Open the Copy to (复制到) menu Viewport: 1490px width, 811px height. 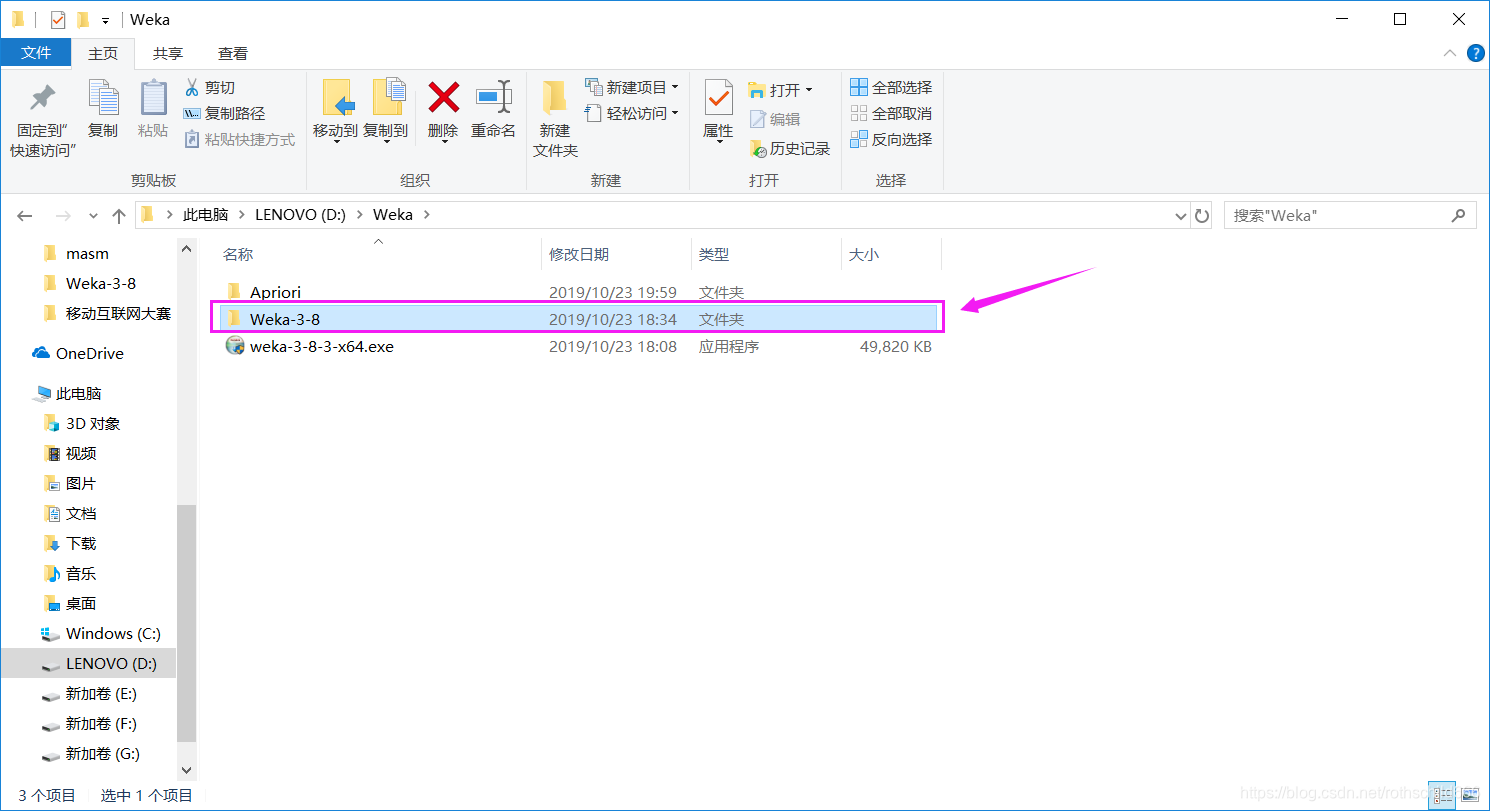point(385,111)
